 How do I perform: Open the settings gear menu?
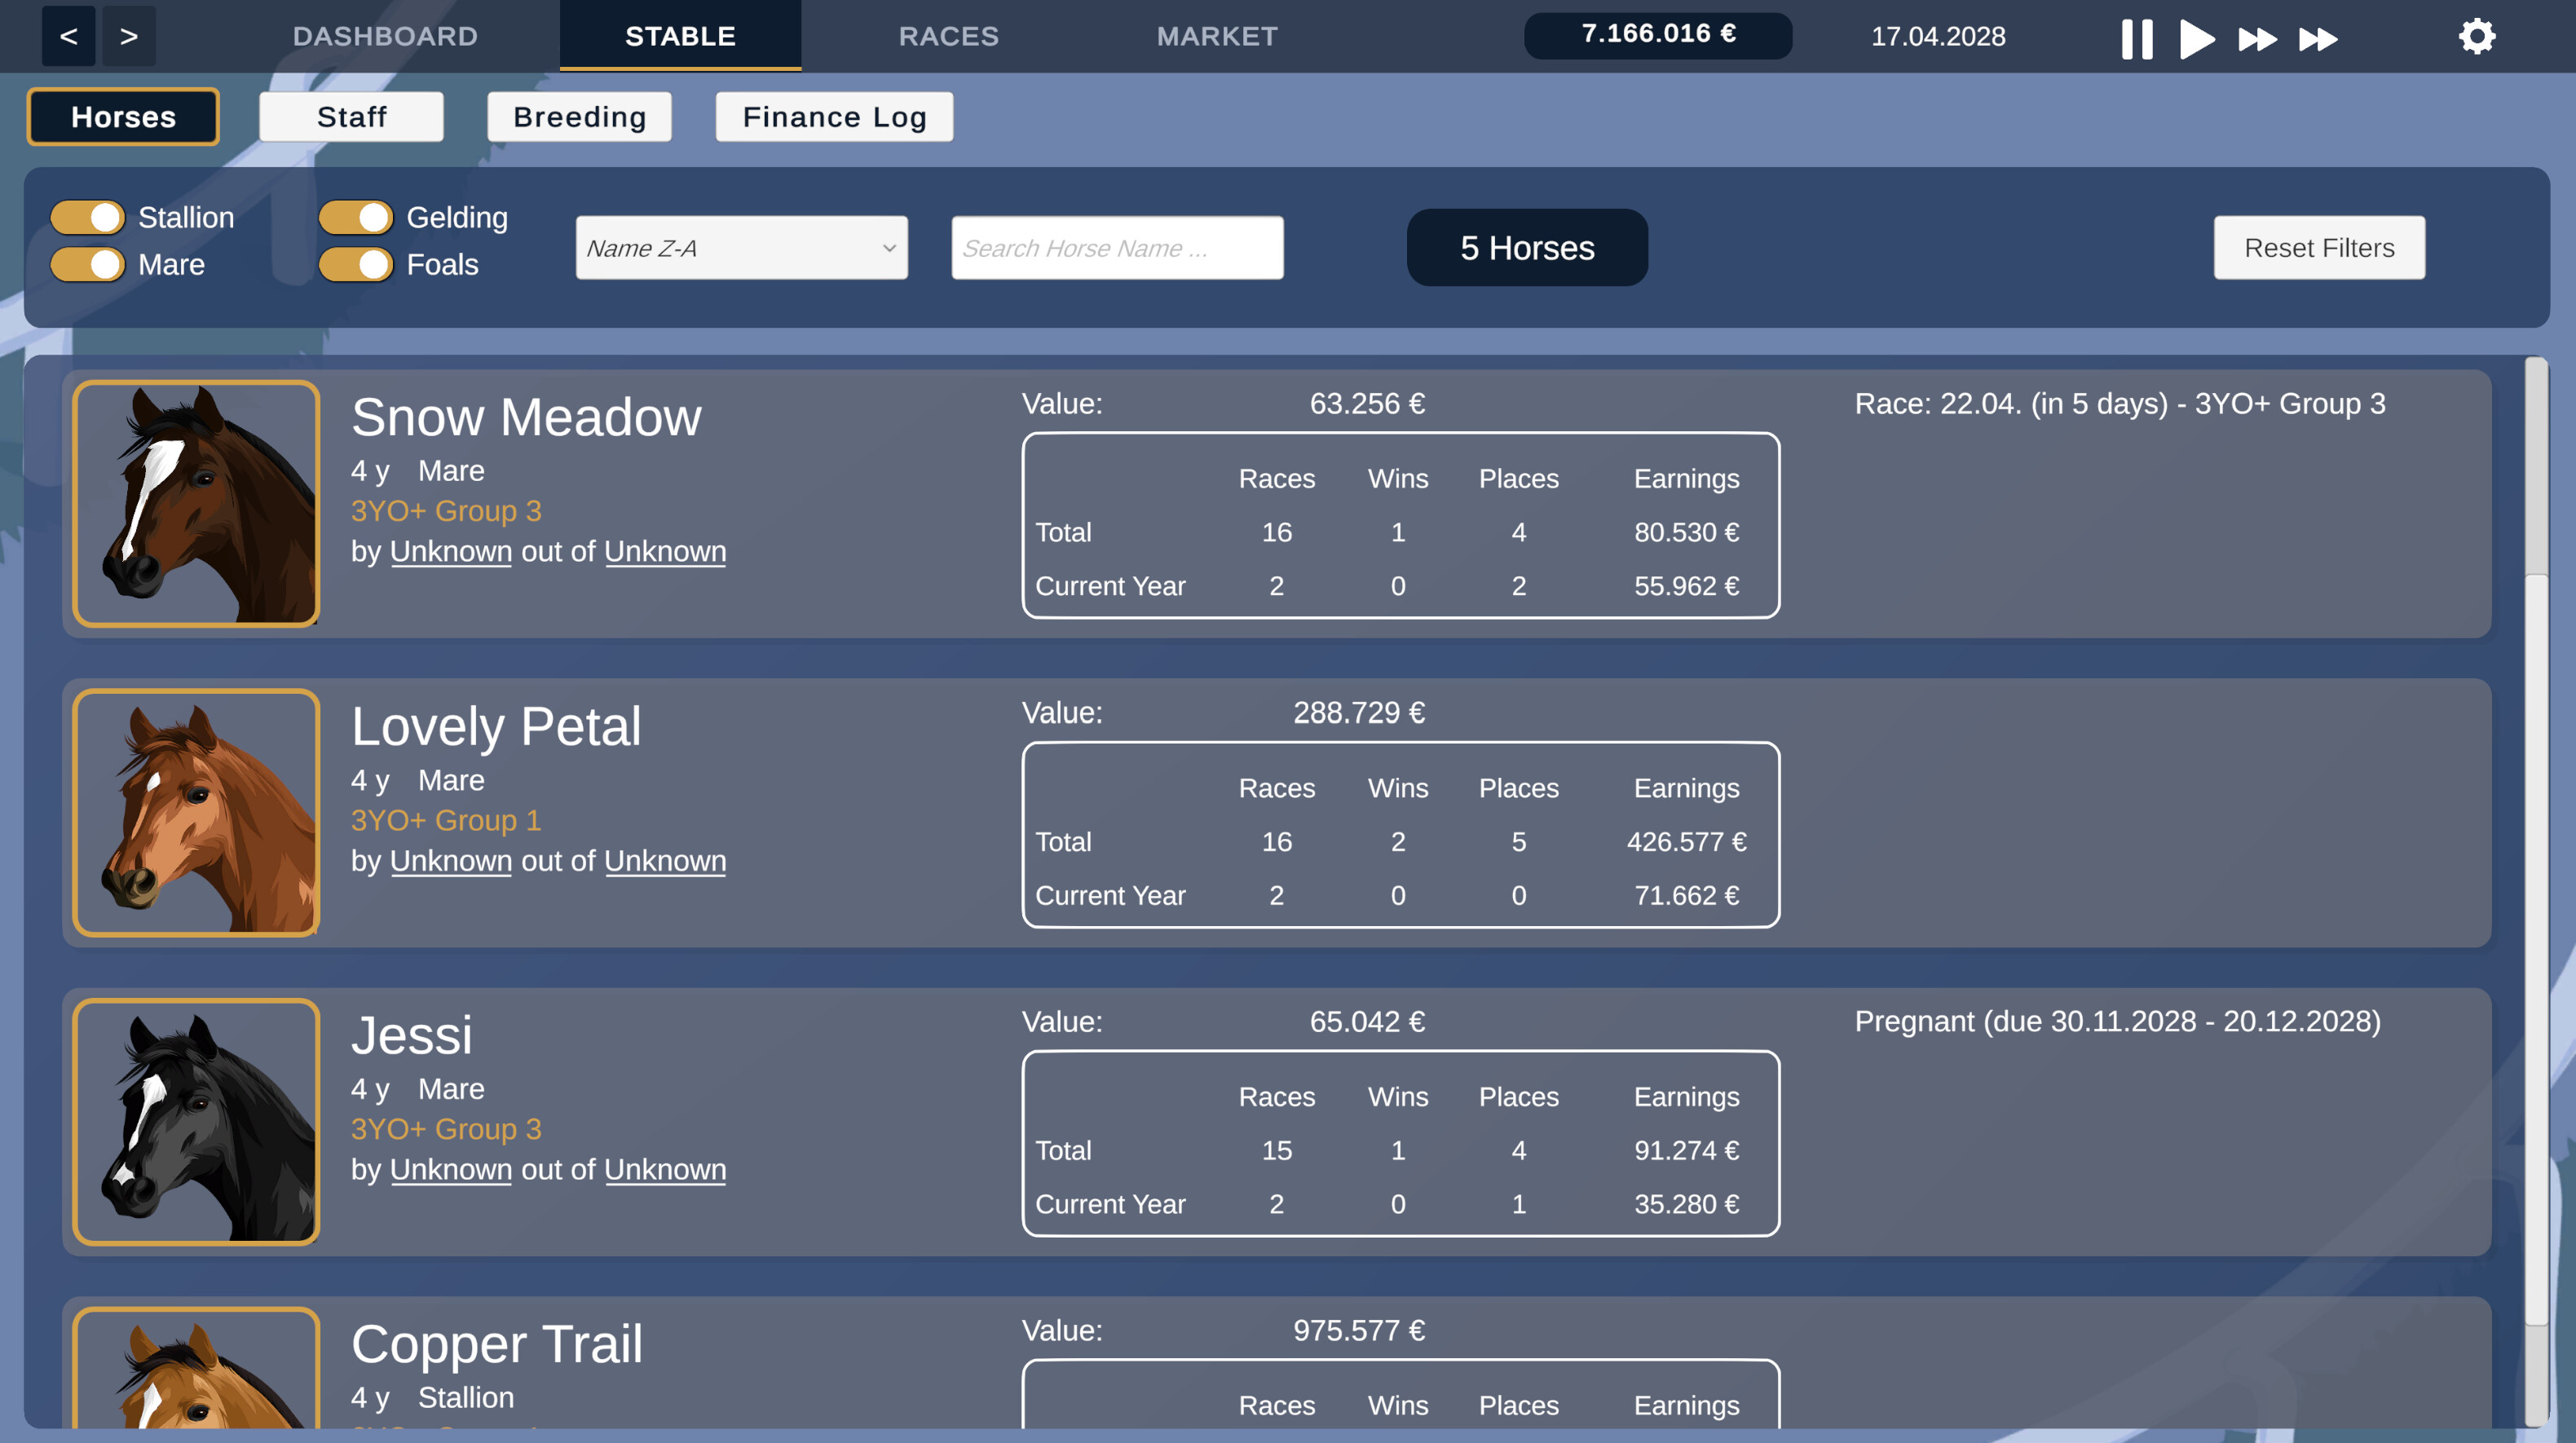click(2477, 36)
